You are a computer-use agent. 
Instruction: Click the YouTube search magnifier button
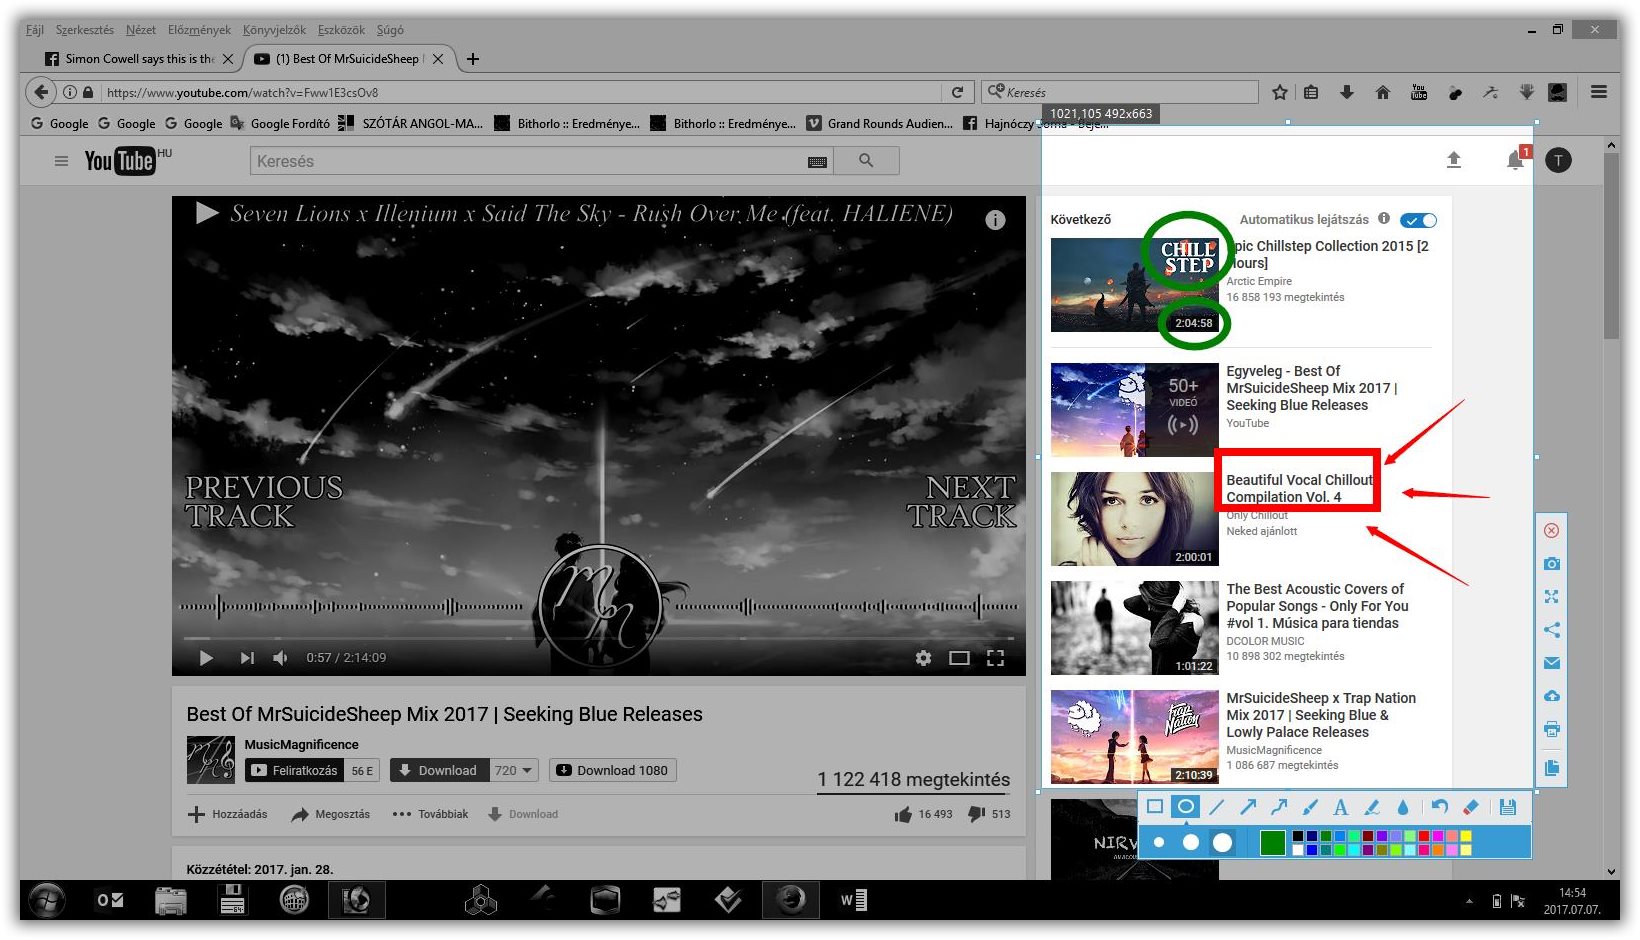click(866, 160)
